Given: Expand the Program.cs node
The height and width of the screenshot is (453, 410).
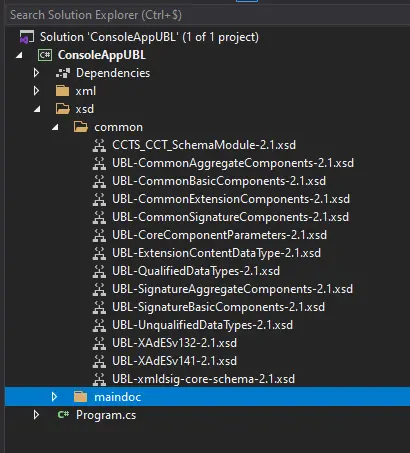Looking at the screenshot, I should coord(36,415).
